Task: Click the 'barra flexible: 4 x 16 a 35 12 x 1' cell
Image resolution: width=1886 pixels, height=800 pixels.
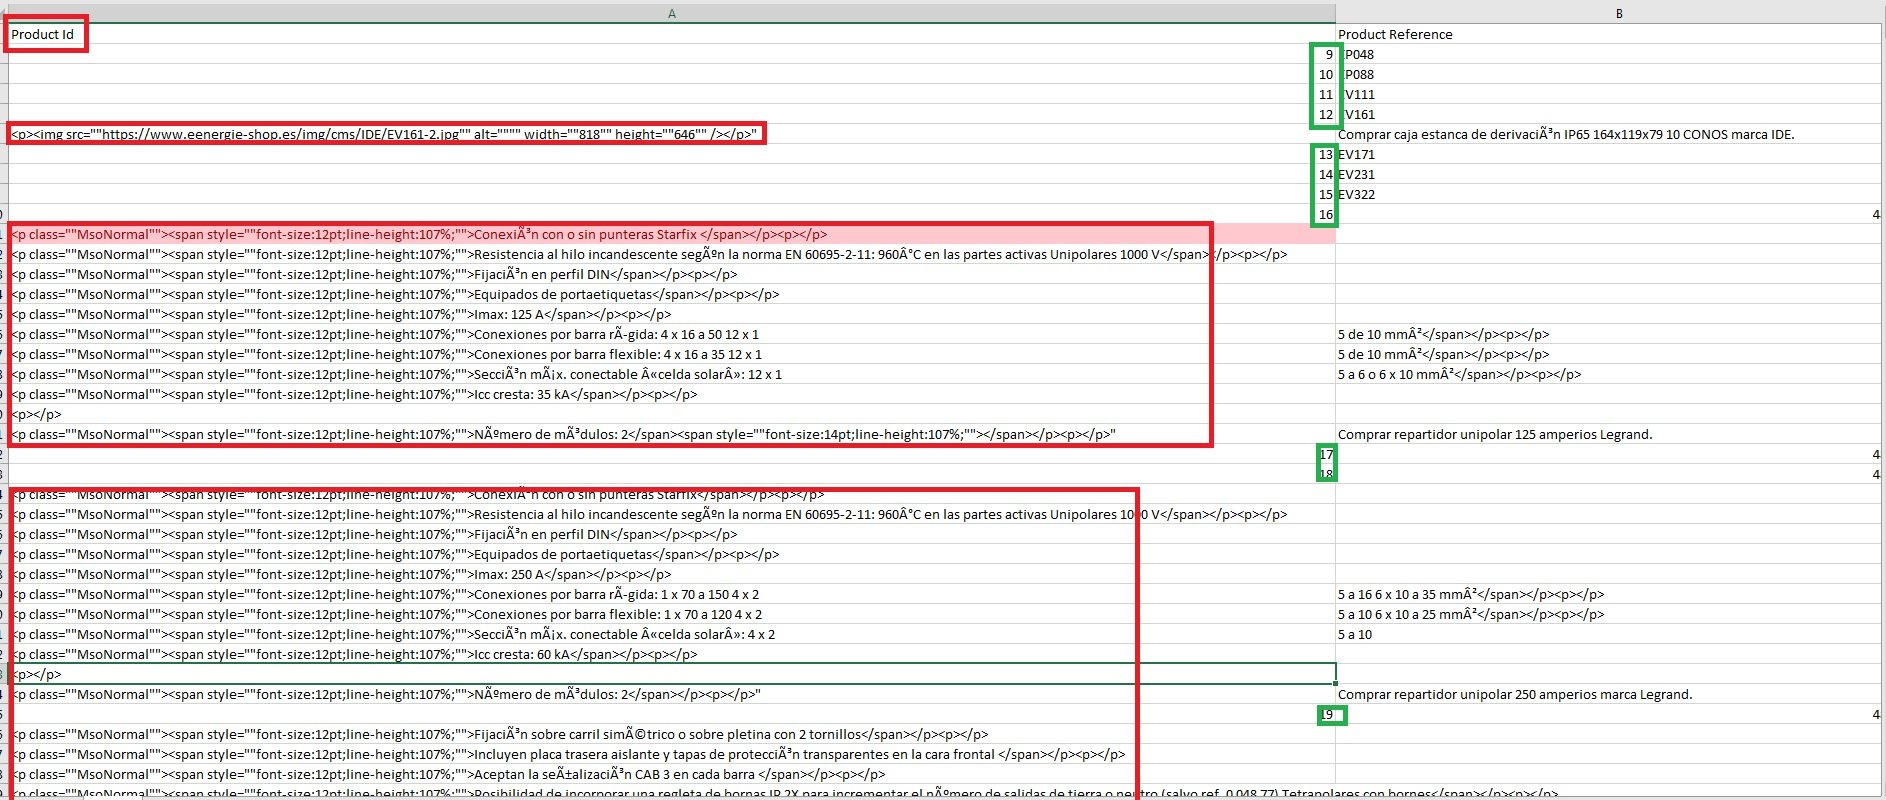Action: (672, 354)
